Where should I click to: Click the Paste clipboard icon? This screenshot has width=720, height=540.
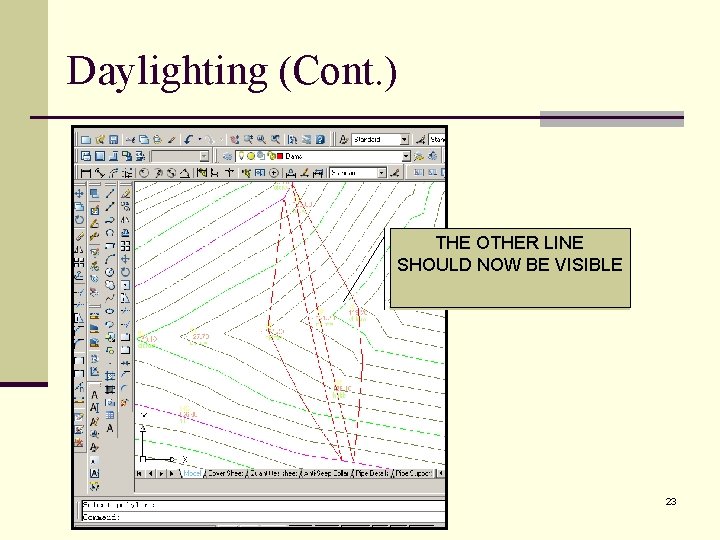point(157,140)
